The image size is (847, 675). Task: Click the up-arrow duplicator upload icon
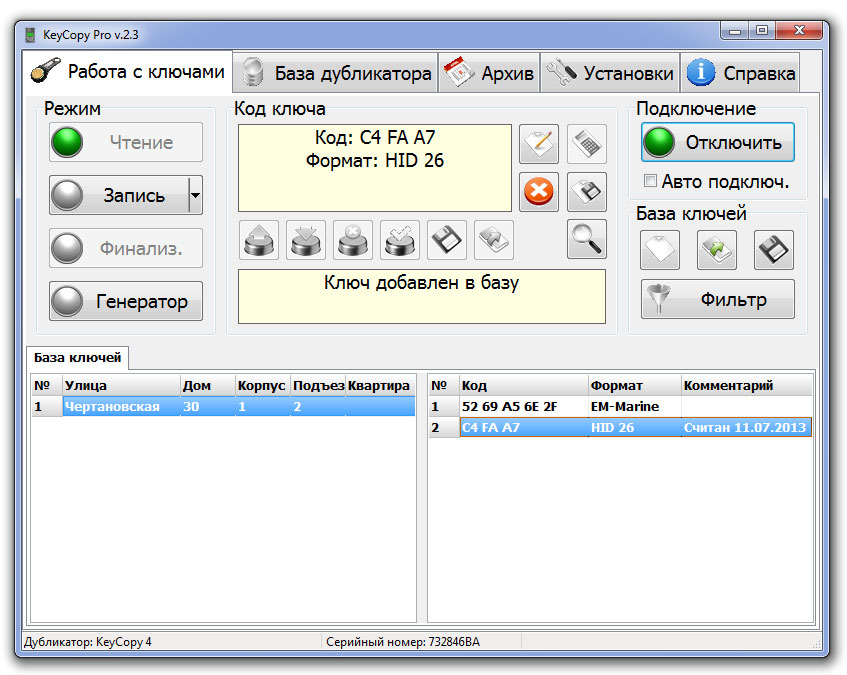259,240
